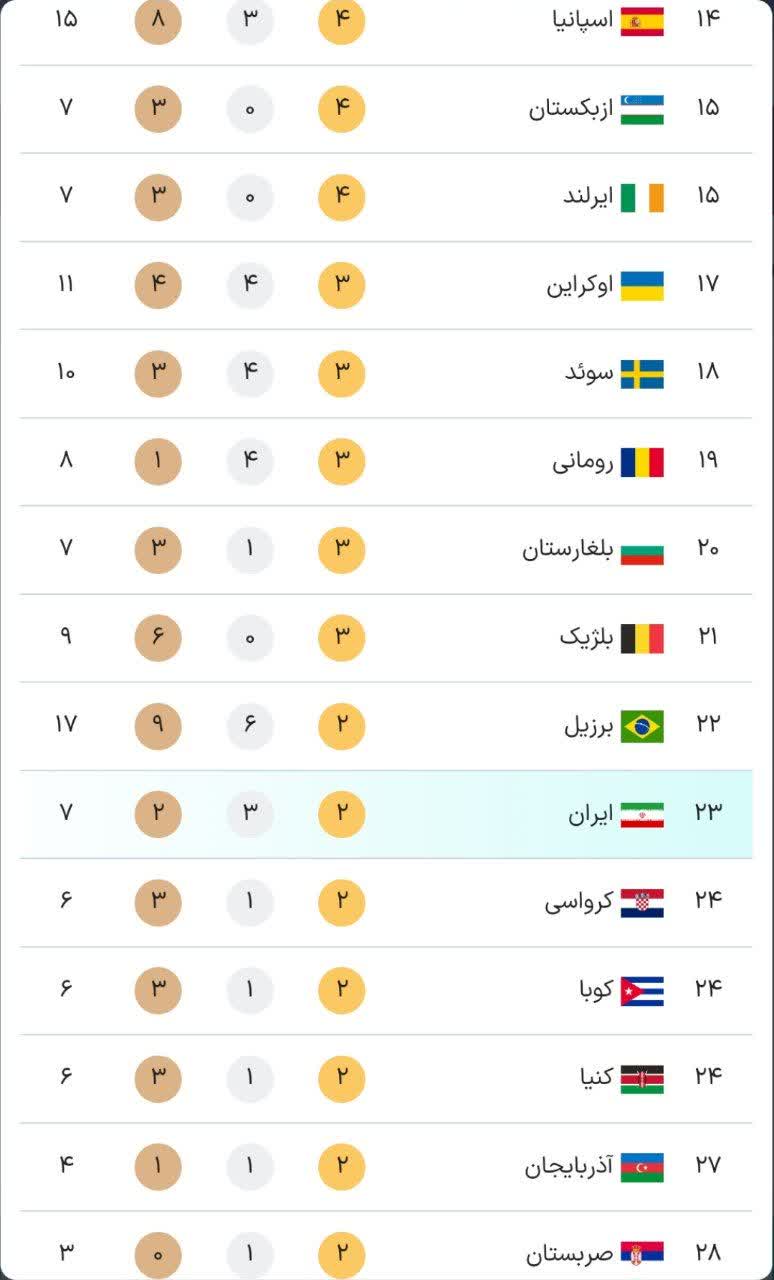Select Ukraine's silver medal count badge
This screenshot has width=774, height=1280.
(250, 285)
